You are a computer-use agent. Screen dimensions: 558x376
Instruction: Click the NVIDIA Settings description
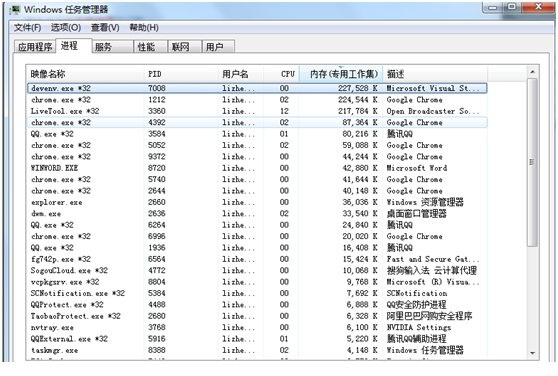point(418,327)
